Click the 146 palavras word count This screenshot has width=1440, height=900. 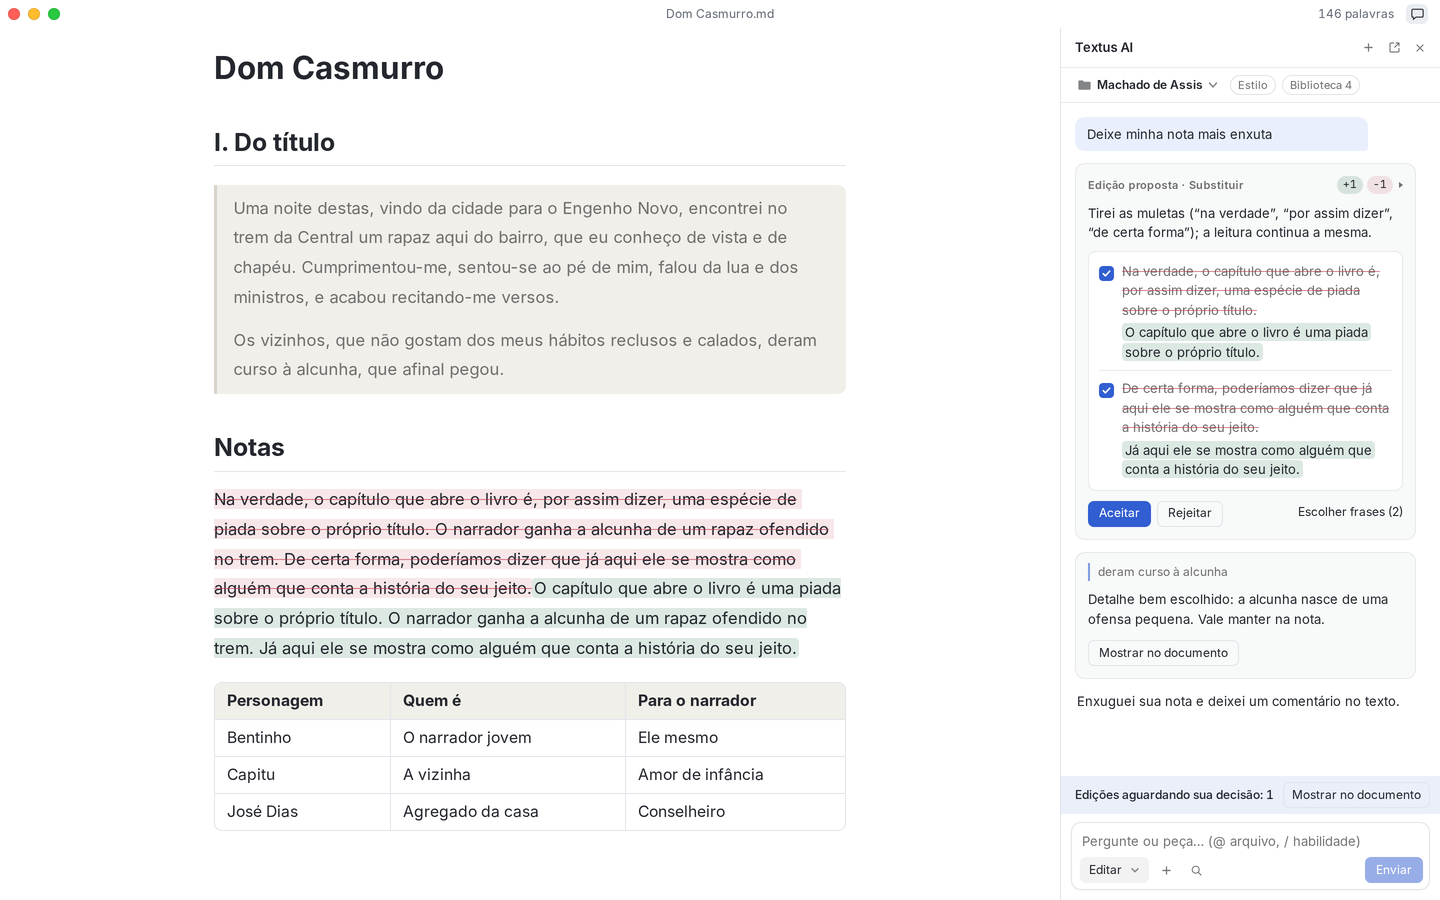point(1355,14)
